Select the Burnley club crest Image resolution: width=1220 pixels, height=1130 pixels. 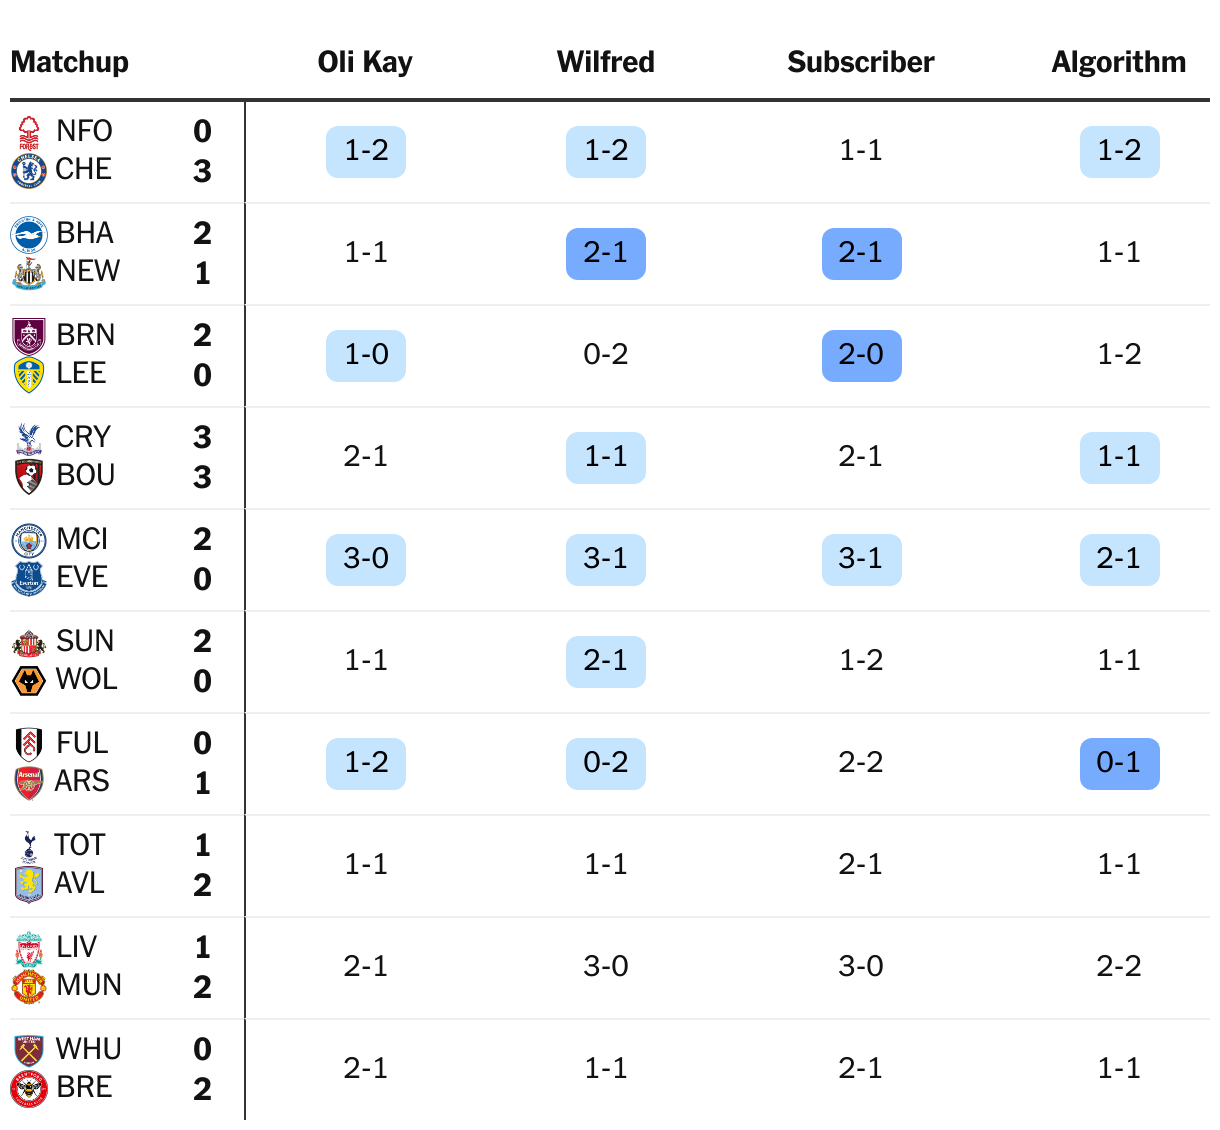pyautogui.click(x=29, y=337)
